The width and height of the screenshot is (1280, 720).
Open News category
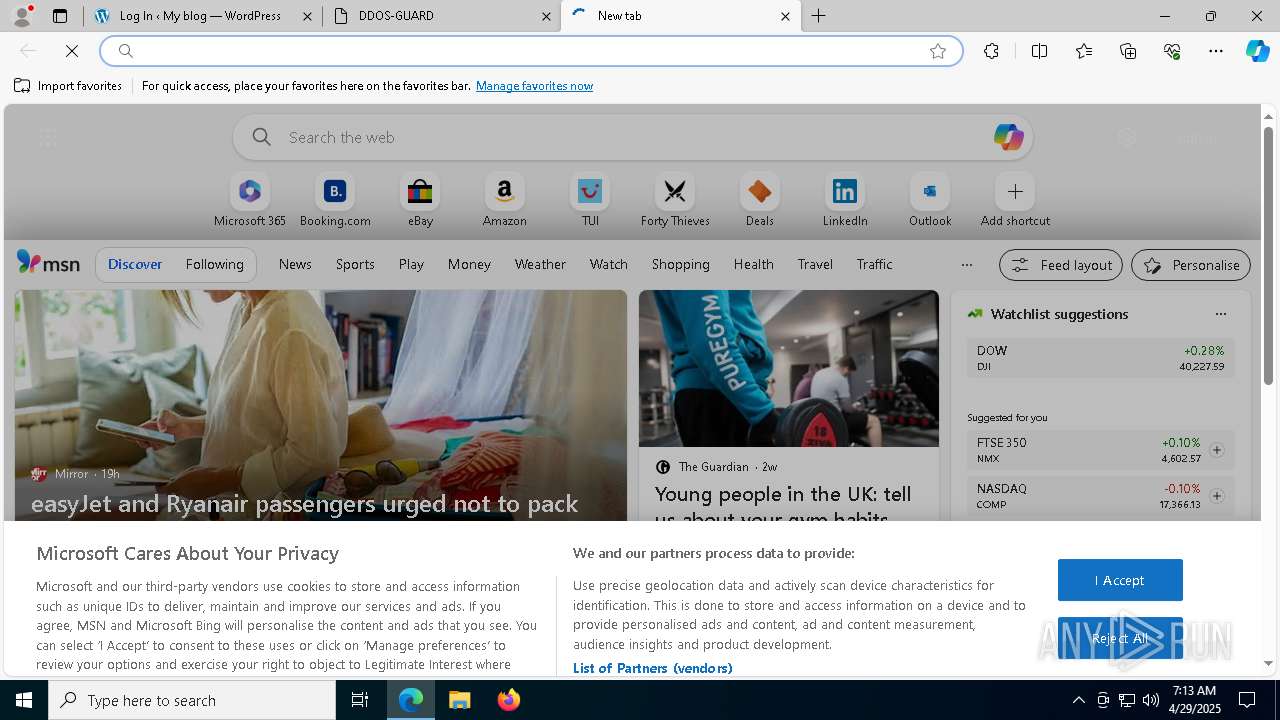coord(295,264)
